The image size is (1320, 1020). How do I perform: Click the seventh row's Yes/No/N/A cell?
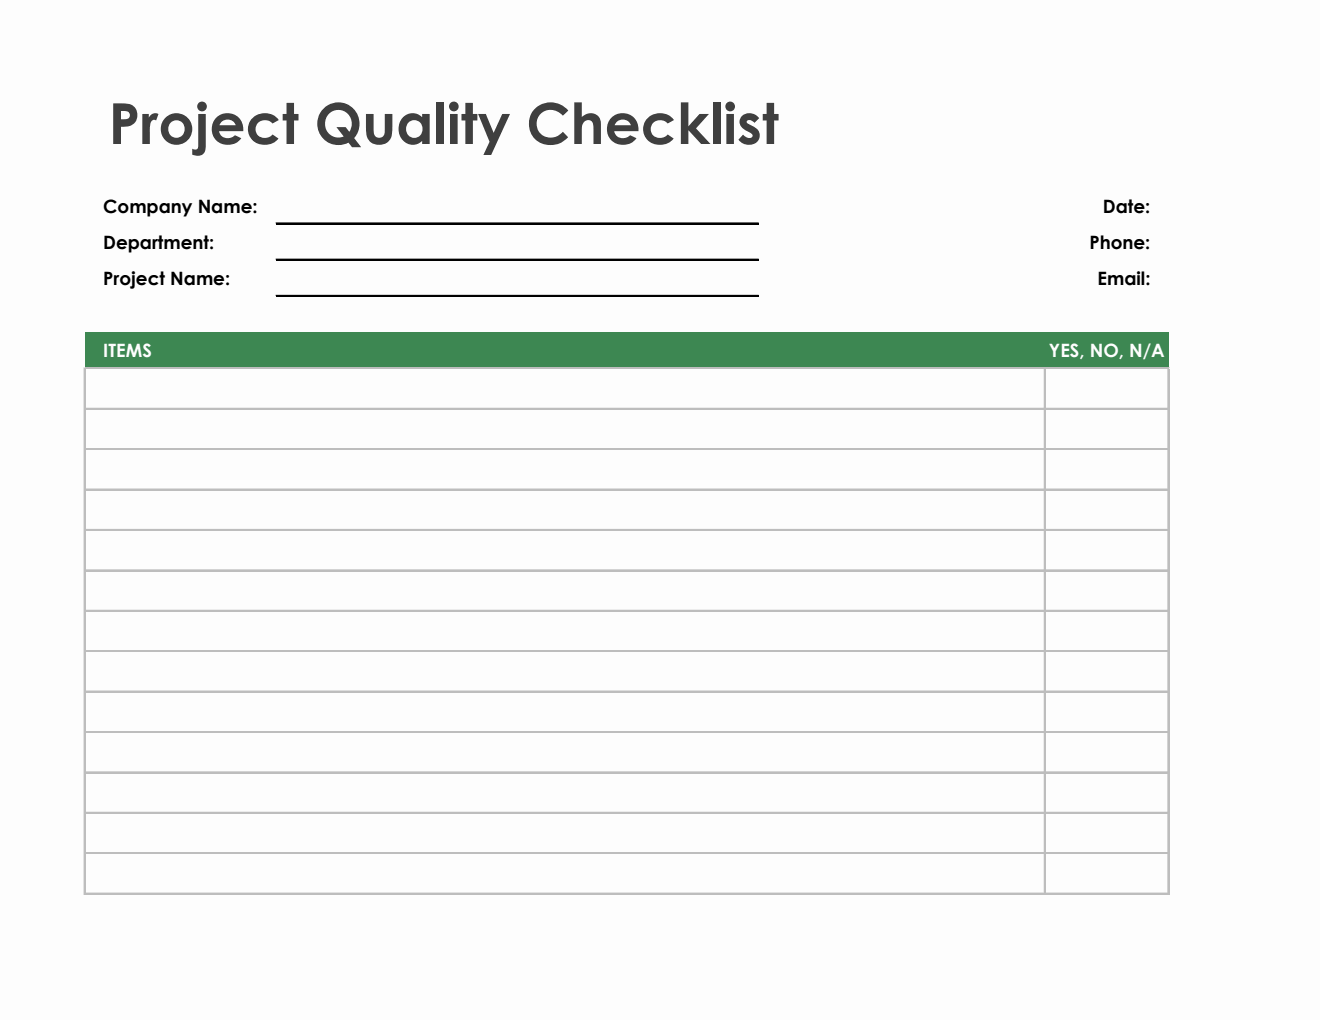(x=1106, y=631)
